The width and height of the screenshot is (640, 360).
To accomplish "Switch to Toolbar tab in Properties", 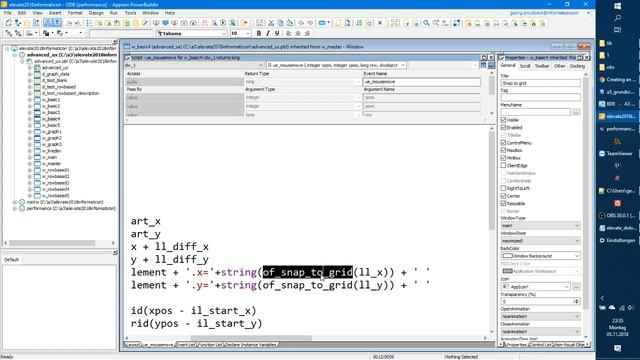I will 542,66.
